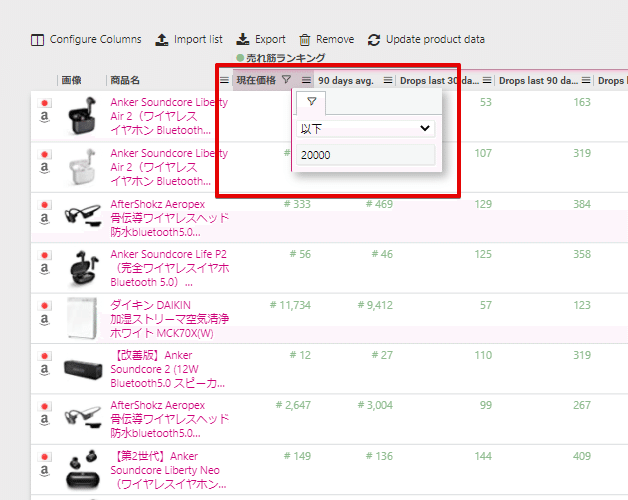
Task: Click the filter funnel icon in 現在価格 header
Action: tap(286, 80)
